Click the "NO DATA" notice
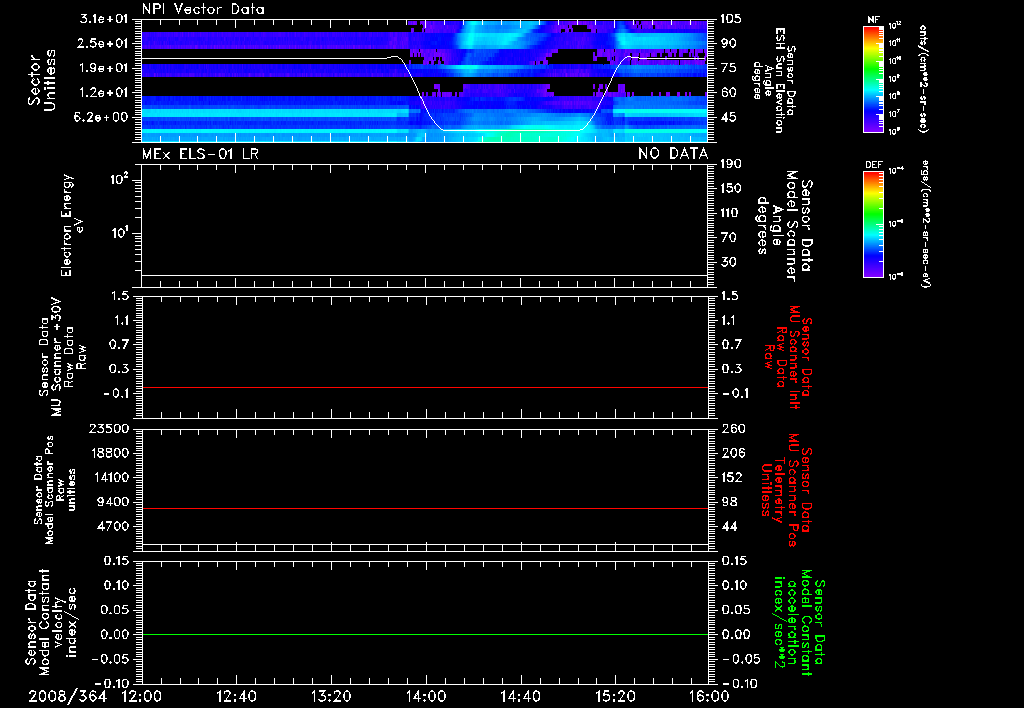Viewport: 1024px width, 708px height. pyautogui.click(x=673, y=154)
